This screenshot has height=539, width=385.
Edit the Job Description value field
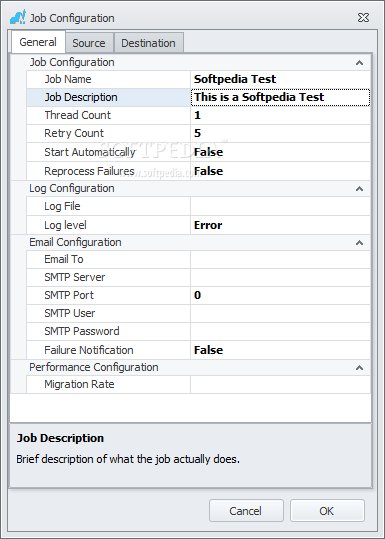tap(280, 97)
